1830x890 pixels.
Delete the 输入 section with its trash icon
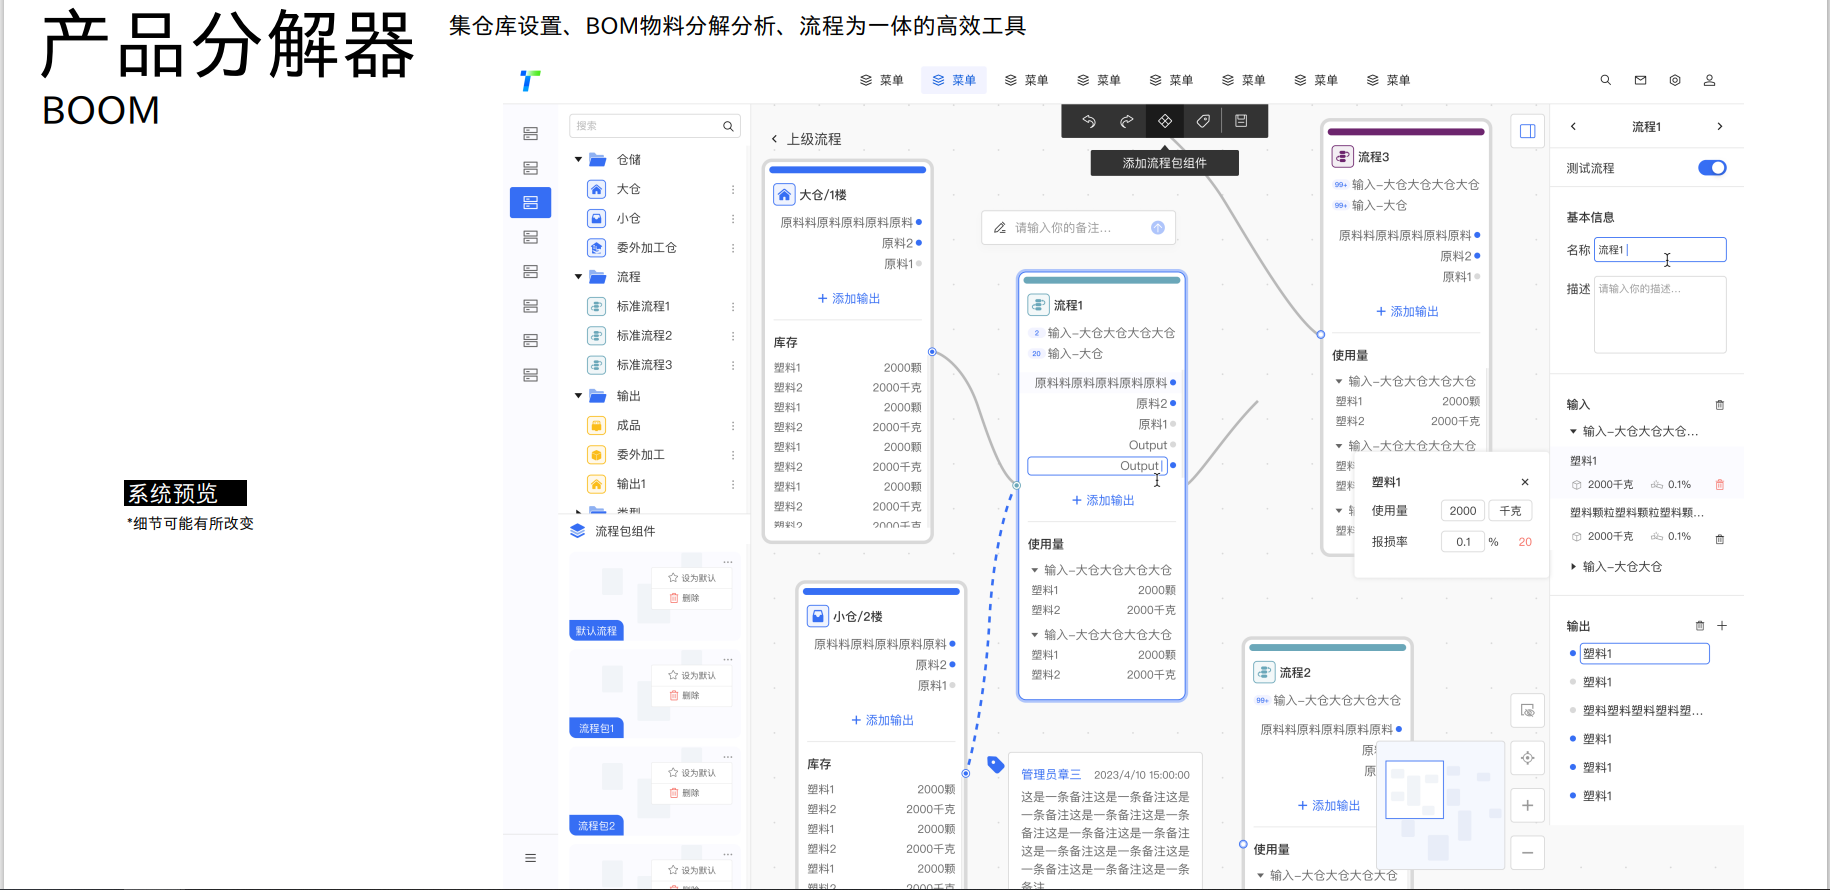(1720, 405)
